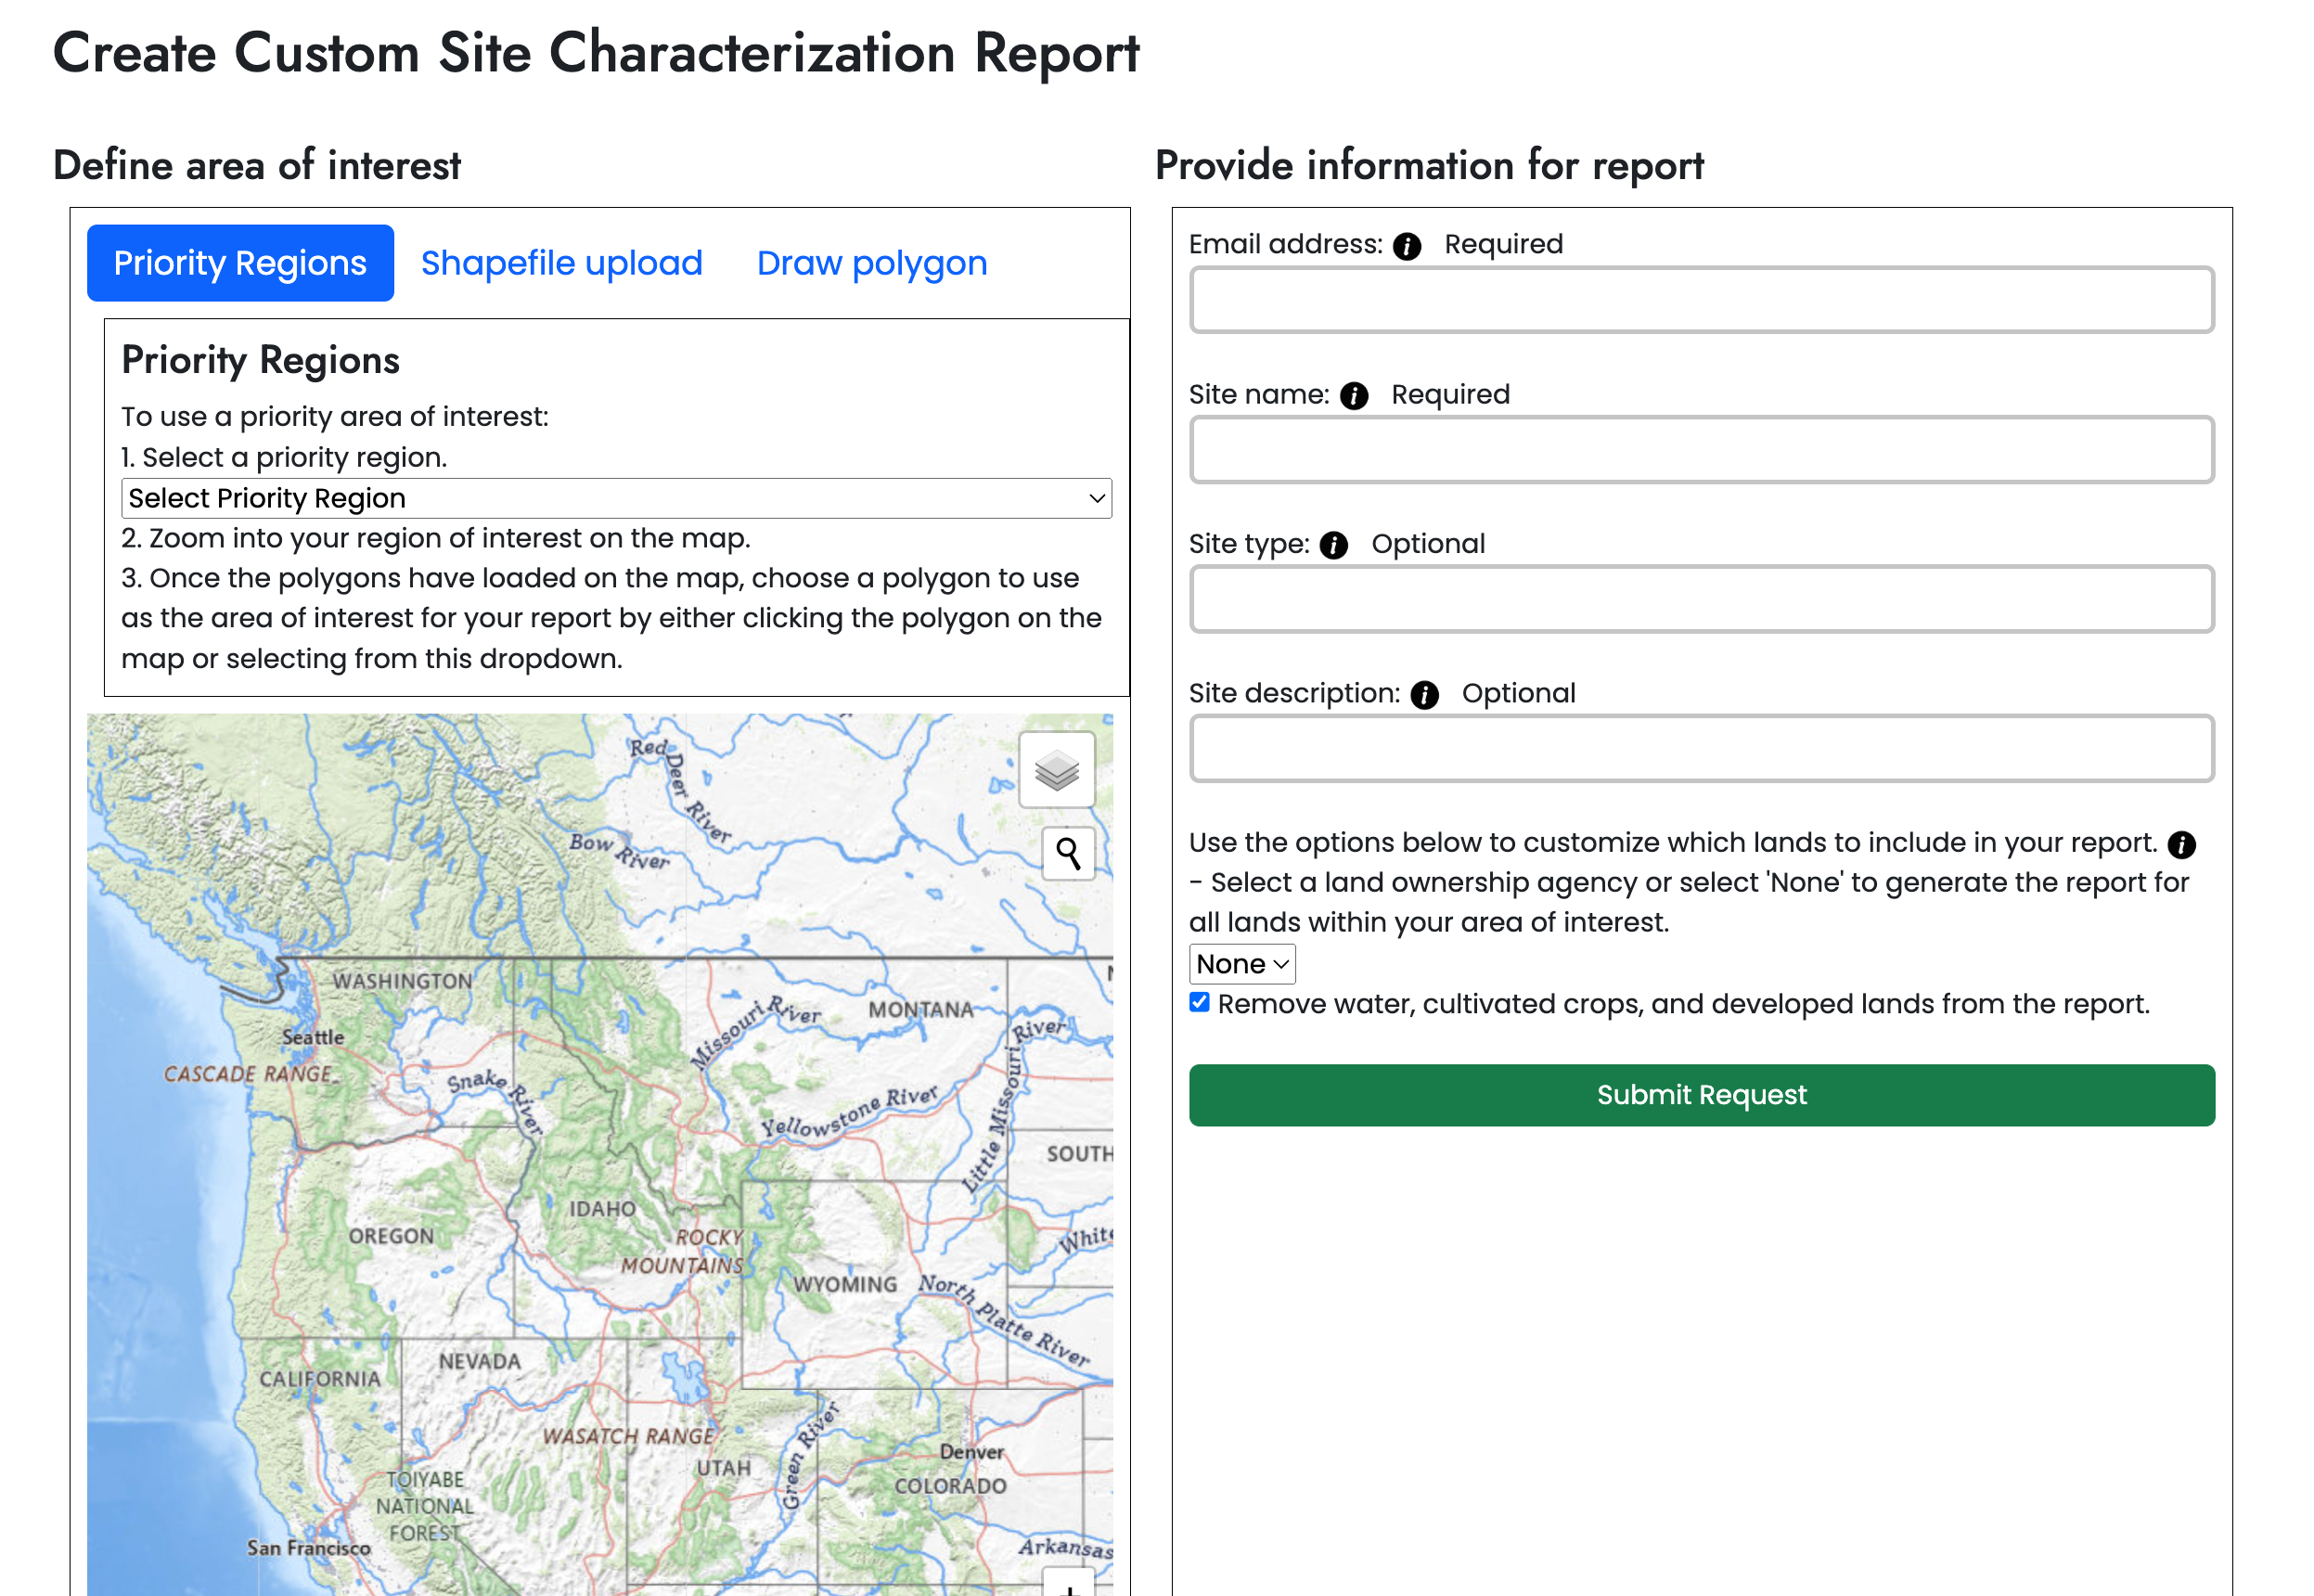Switch to the Draw polygon tab
This screenshot has height=1596, width=2314.
[x=871, y=263]
